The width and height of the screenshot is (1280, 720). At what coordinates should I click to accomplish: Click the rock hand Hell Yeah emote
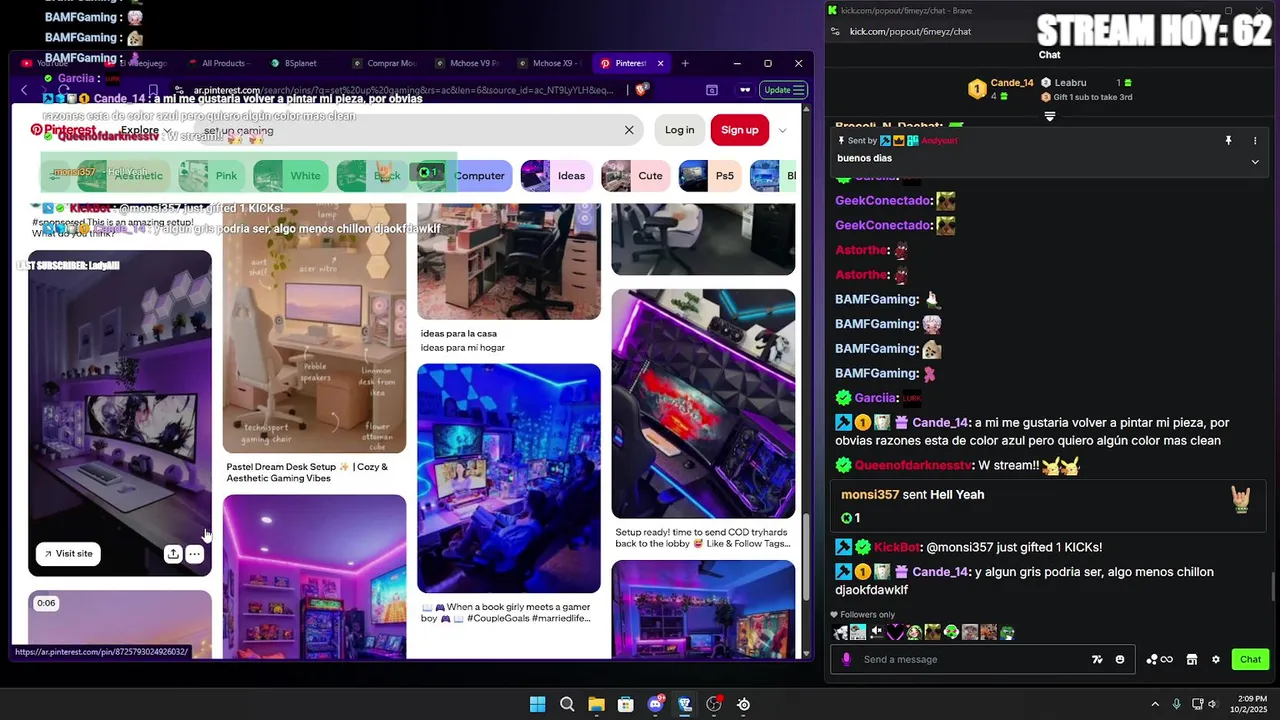[x=1241, y=499]
